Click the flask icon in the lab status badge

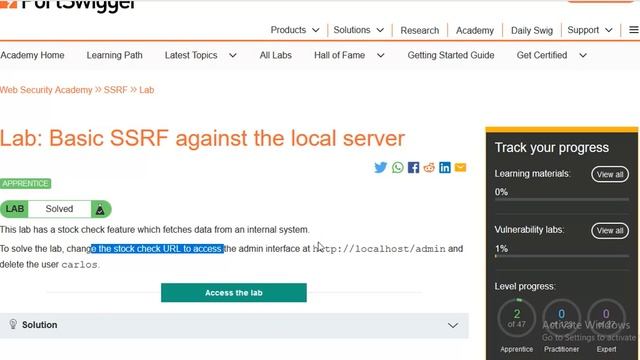click(x=100, y=209)
